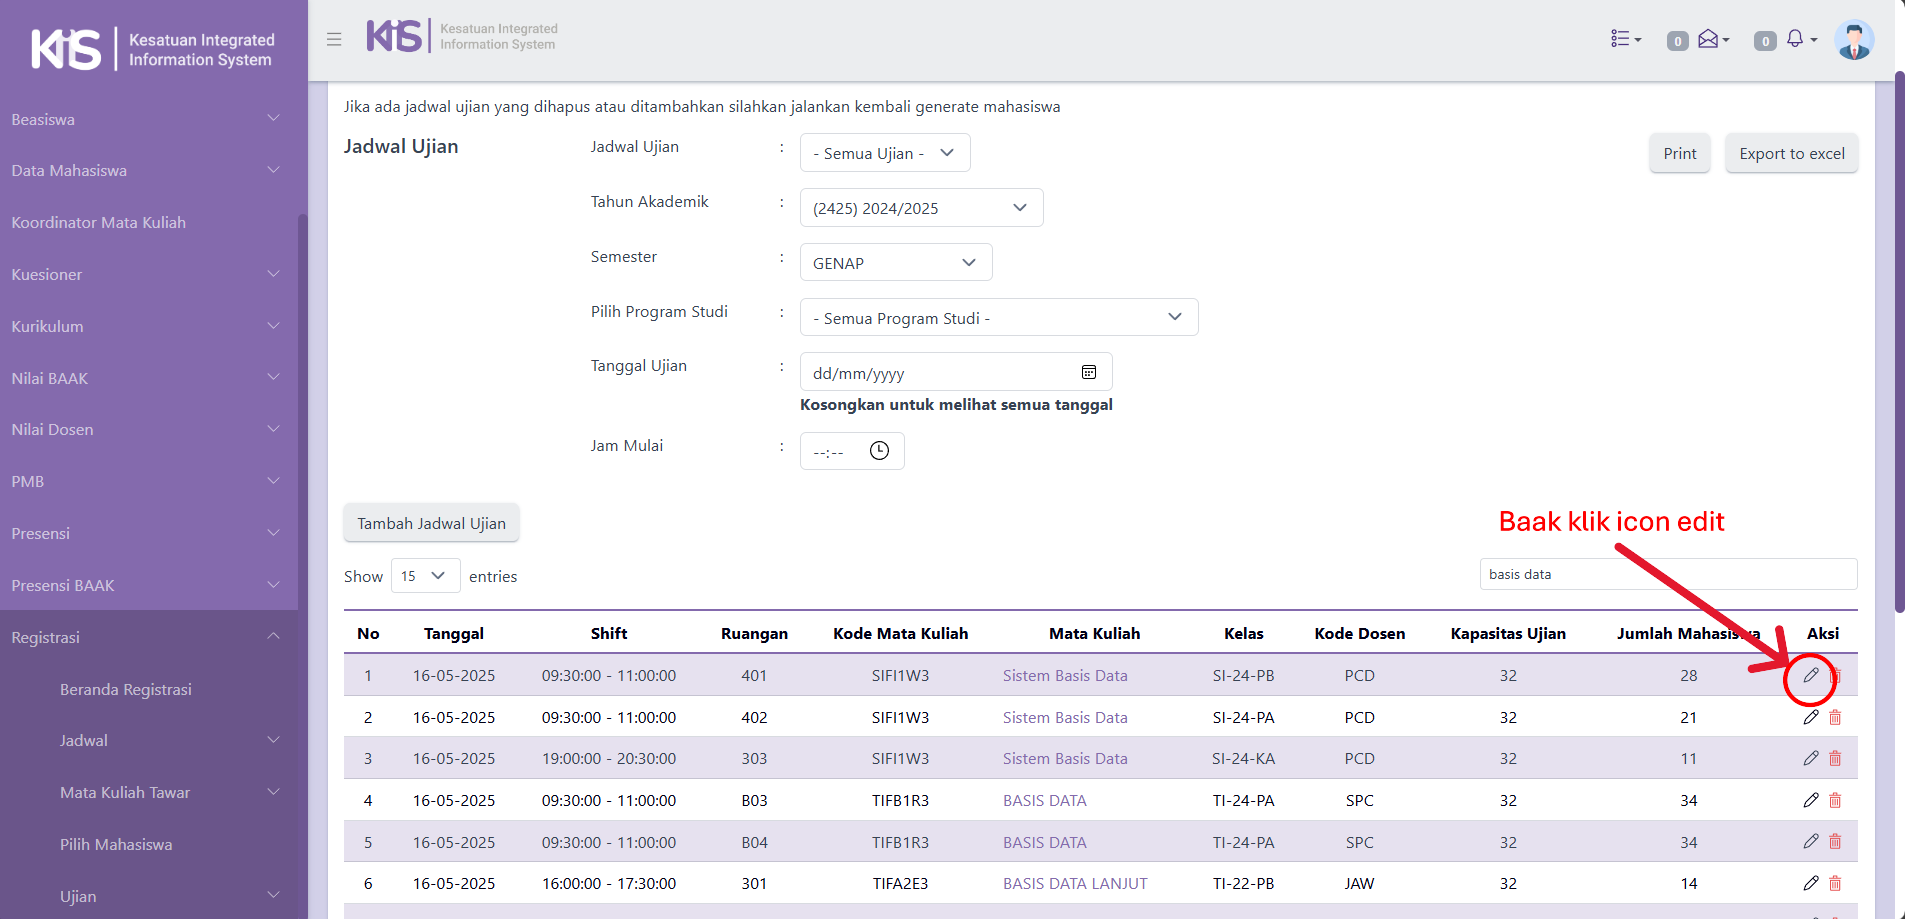
Task: Open calendar picker in Tanggal Ujian field
Action: pos(1089,372)
